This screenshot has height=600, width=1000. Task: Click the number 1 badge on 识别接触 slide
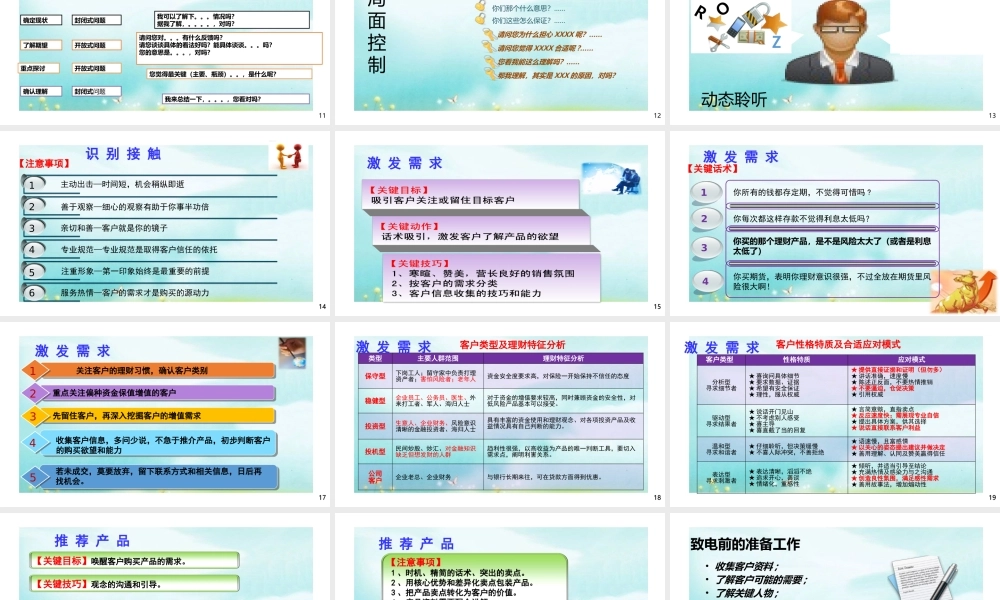click(33, 185)
